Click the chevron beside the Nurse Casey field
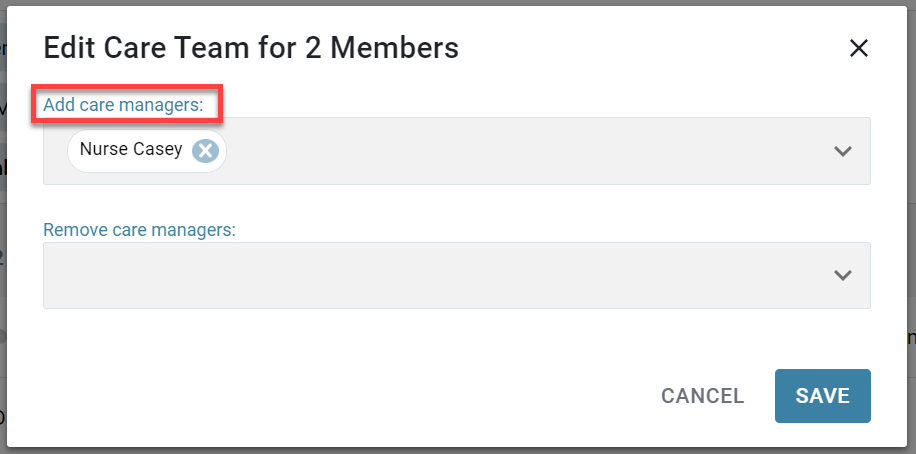The width and height of the screenshot is (916, 454). (842, 151)
